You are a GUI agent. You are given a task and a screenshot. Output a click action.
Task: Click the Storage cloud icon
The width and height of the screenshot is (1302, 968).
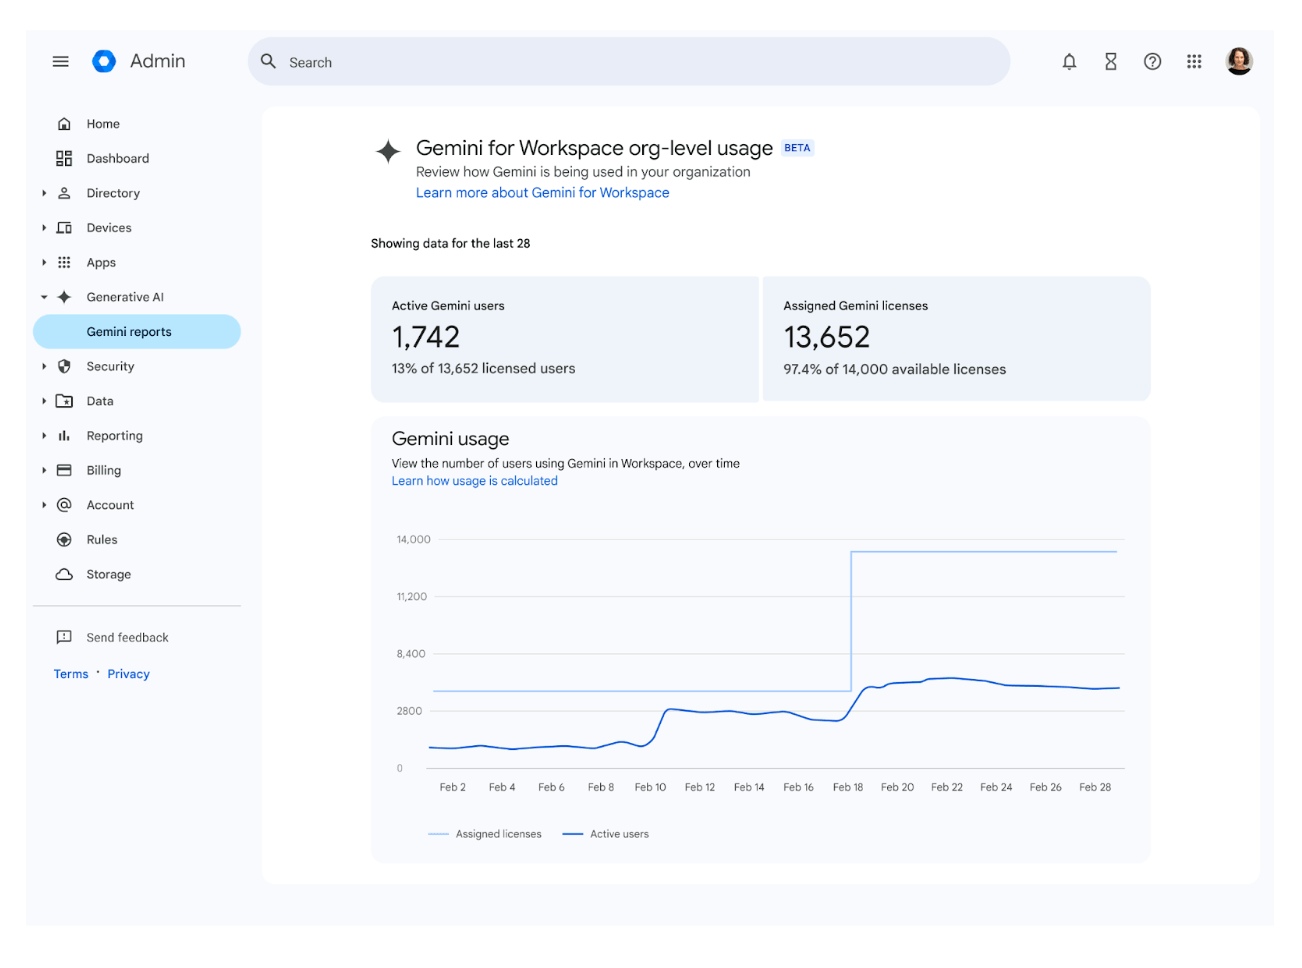pyautogui.click(x=64, y=574)
